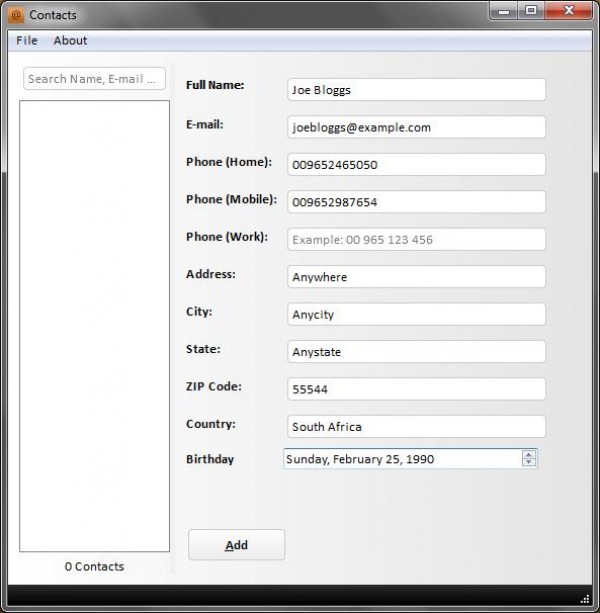The image size is (600, 613).
Task: Click the Country field South Africa
Action: click(416, 427)
